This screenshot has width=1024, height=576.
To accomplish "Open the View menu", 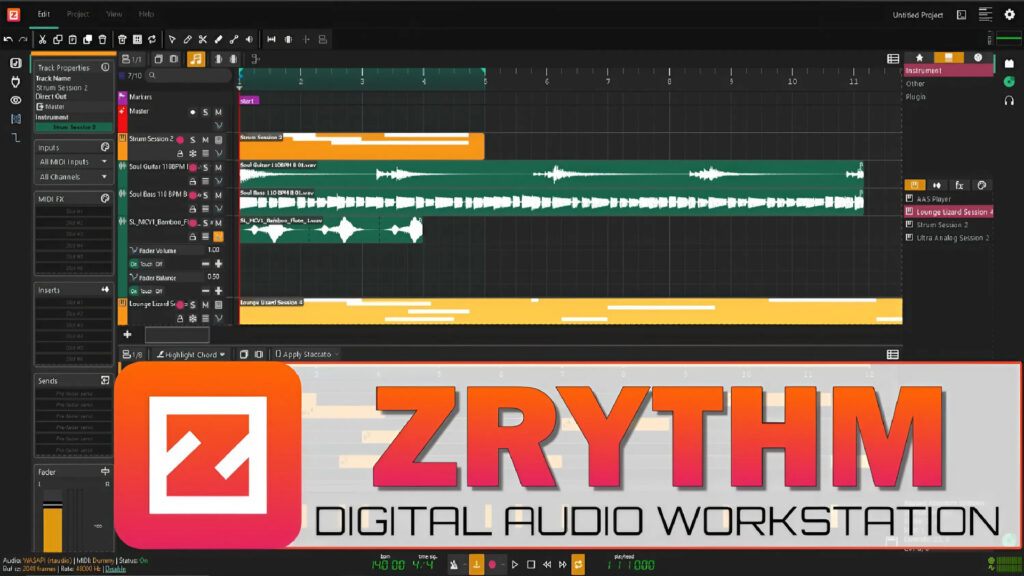I will coord(114,14).
